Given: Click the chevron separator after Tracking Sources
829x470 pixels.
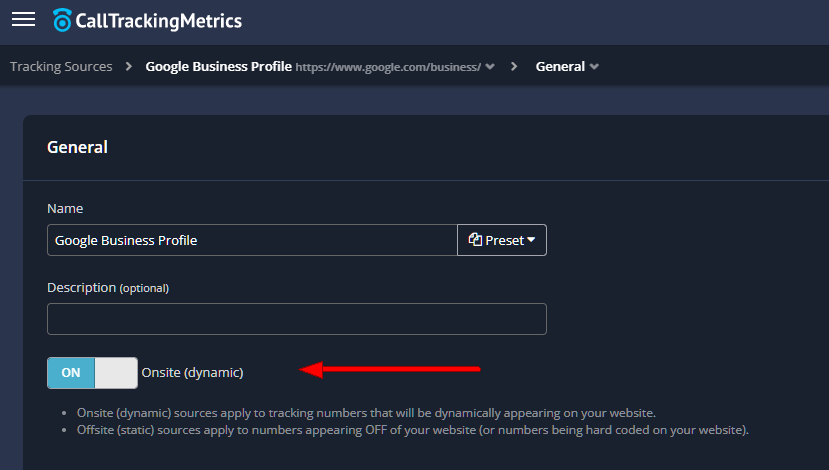Looking at the screenshot, I should click(129, 67).
